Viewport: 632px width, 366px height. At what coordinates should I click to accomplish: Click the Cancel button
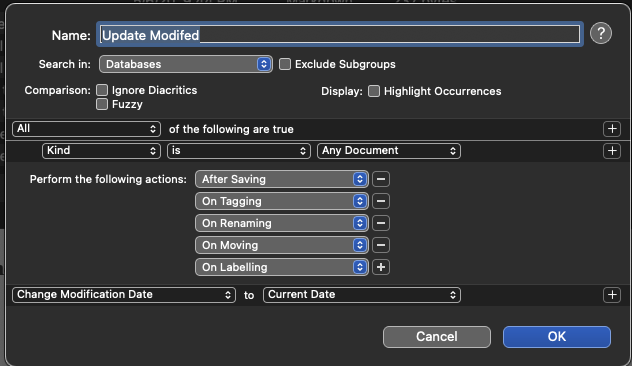click(437, 337)
